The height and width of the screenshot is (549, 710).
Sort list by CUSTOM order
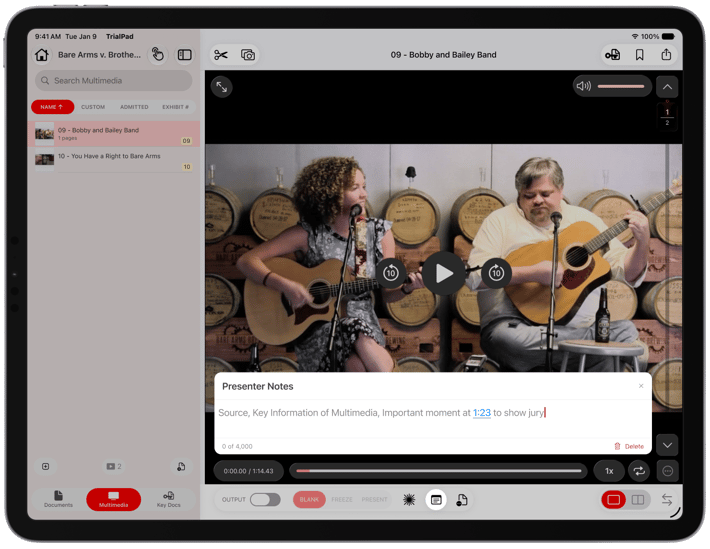[x=93, y=107]
